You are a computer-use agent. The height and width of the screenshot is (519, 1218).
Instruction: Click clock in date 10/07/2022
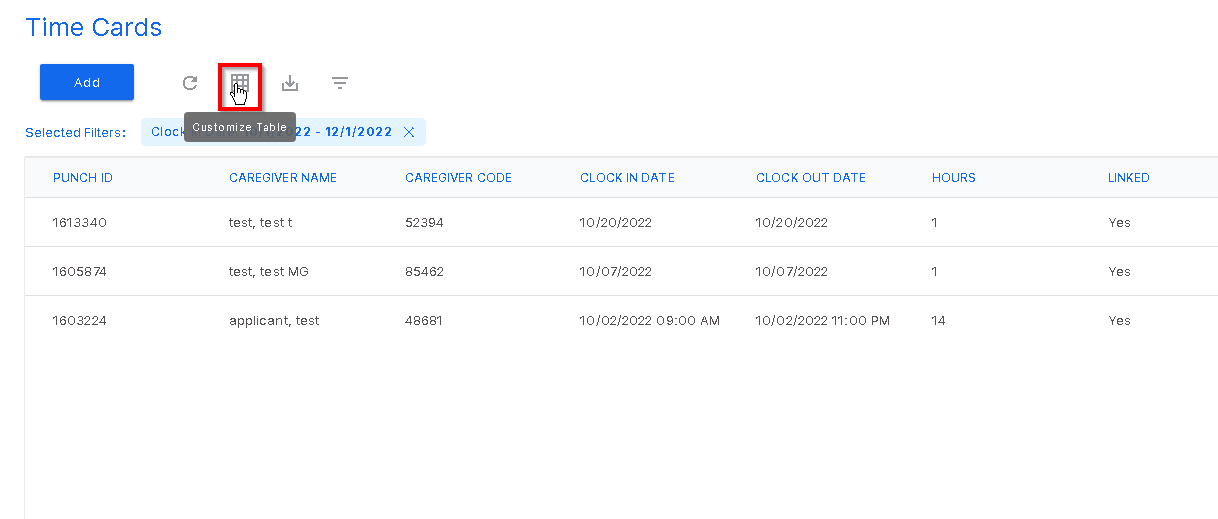click(616, 271)
